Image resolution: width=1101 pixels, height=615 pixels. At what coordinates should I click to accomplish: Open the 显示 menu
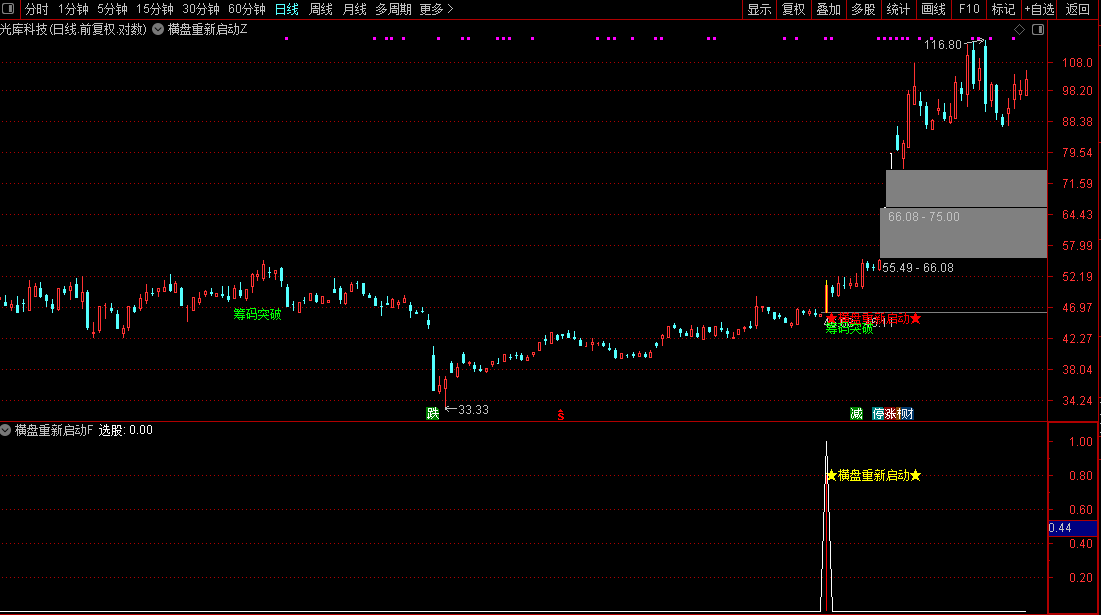click(759, 9)
